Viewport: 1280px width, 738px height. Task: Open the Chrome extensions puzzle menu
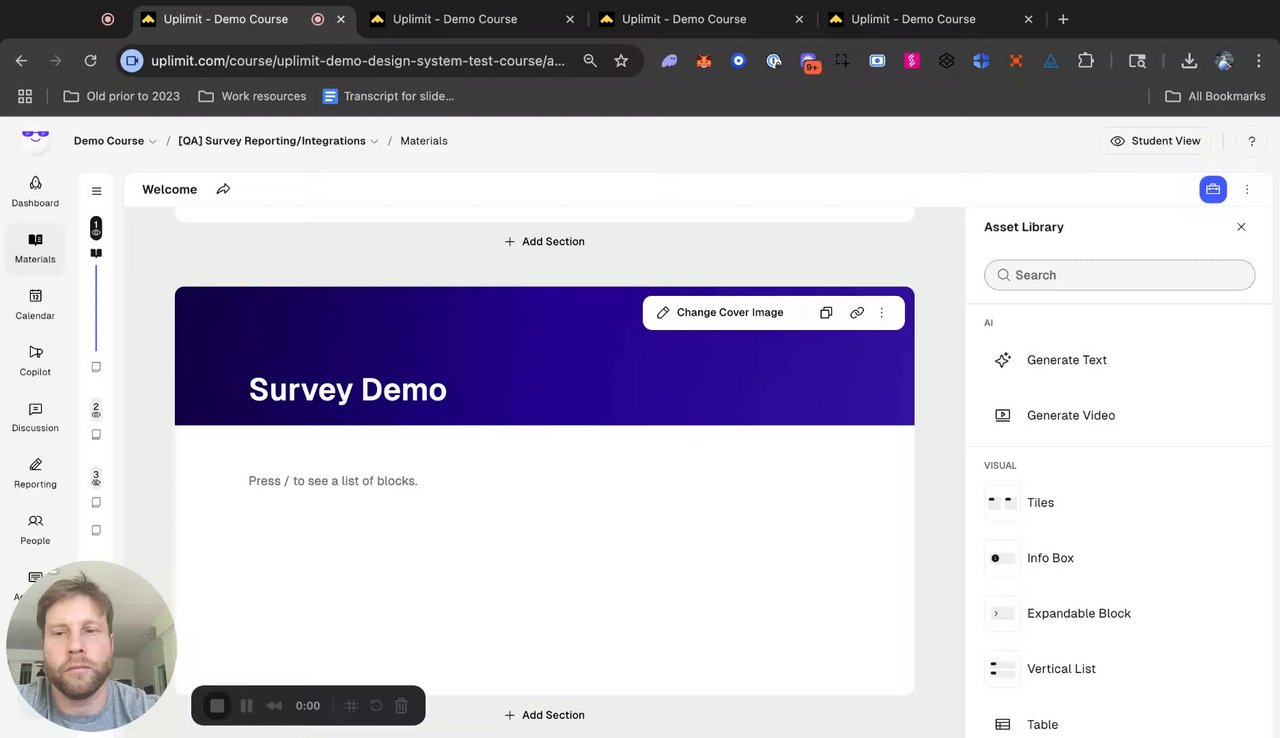[1086, 61]
